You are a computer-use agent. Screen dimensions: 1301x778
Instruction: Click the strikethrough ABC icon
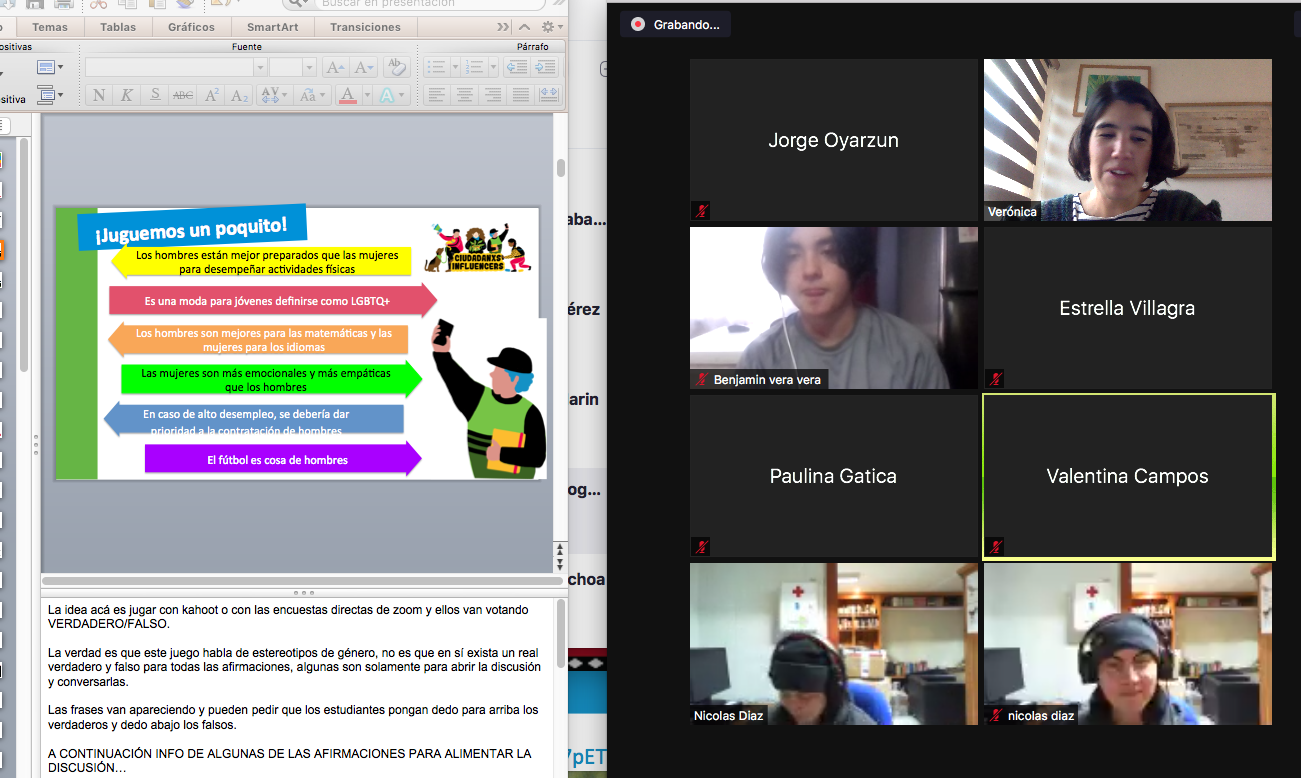tap(183, 96)
